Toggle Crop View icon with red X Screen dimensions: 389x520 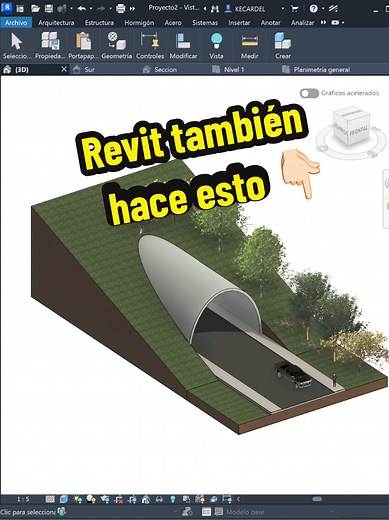coord(119,499)
